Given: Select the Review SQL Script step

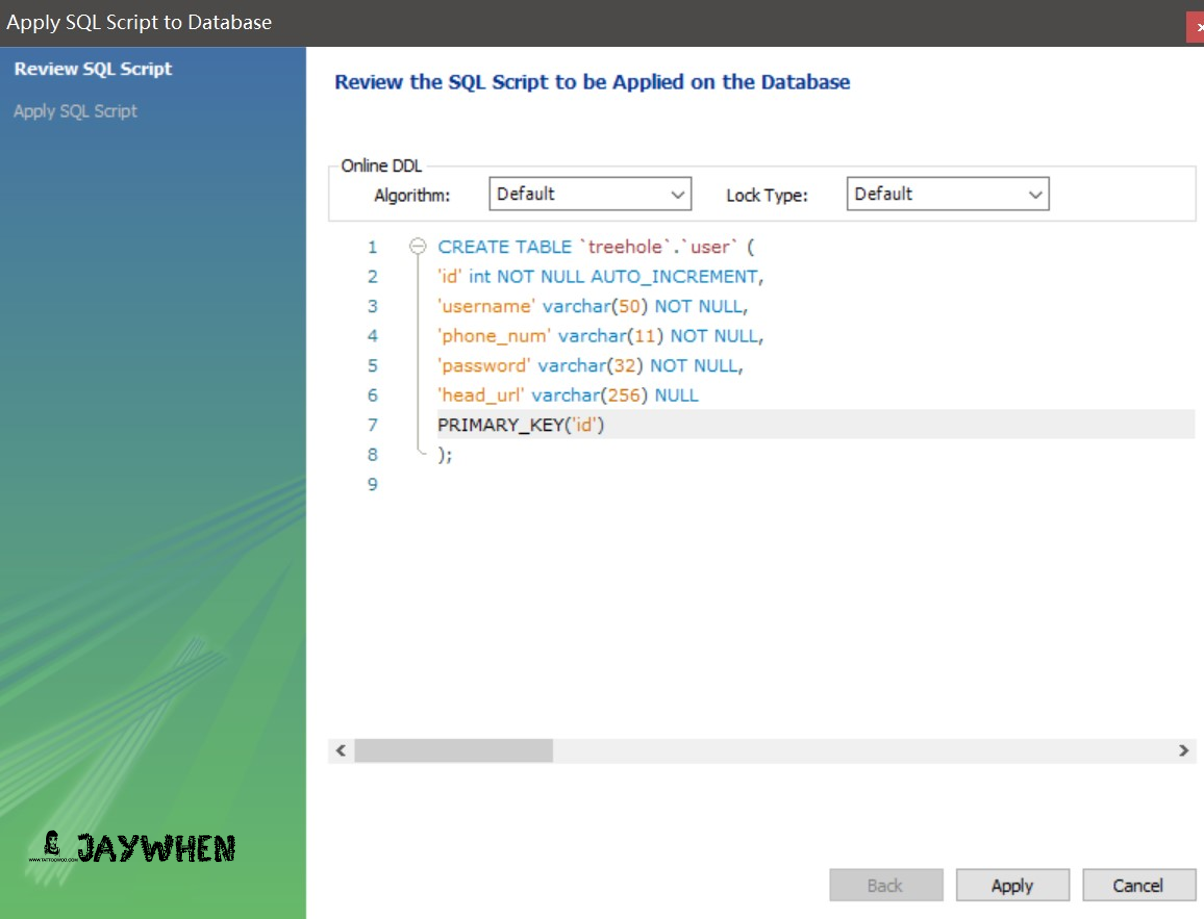Looking at the screenshot, I should [x=93, y=69].
